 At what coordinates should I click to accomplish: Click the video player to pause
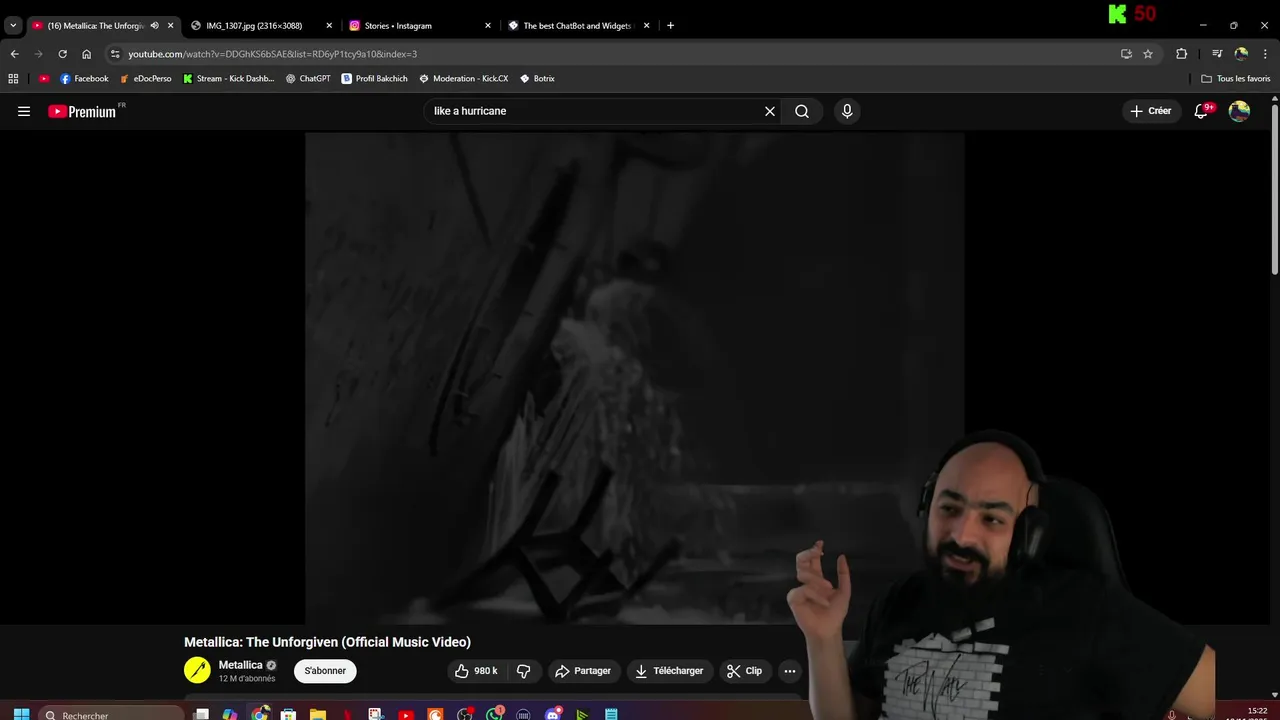pyautogui.click(x=634, y=378)
